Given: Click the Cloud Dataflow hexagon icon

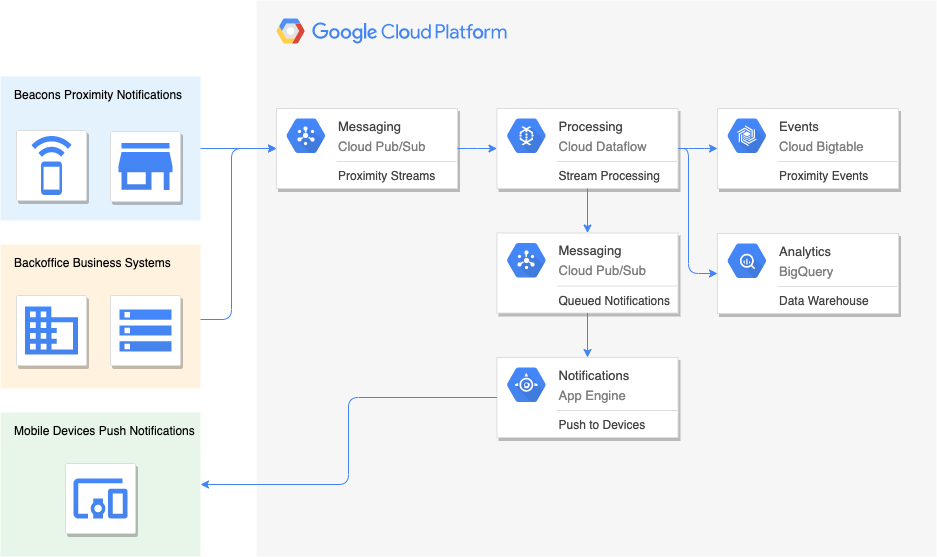Looking at the screenshot, I should point(526,136).
